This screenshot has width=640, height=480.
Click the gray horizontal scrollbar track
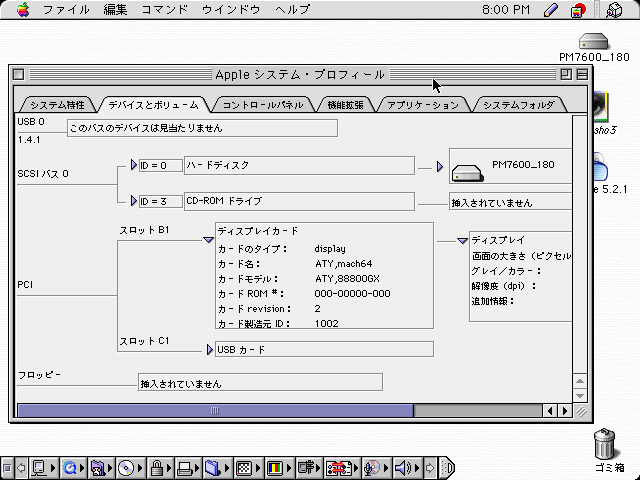click(x=478, y=411)
